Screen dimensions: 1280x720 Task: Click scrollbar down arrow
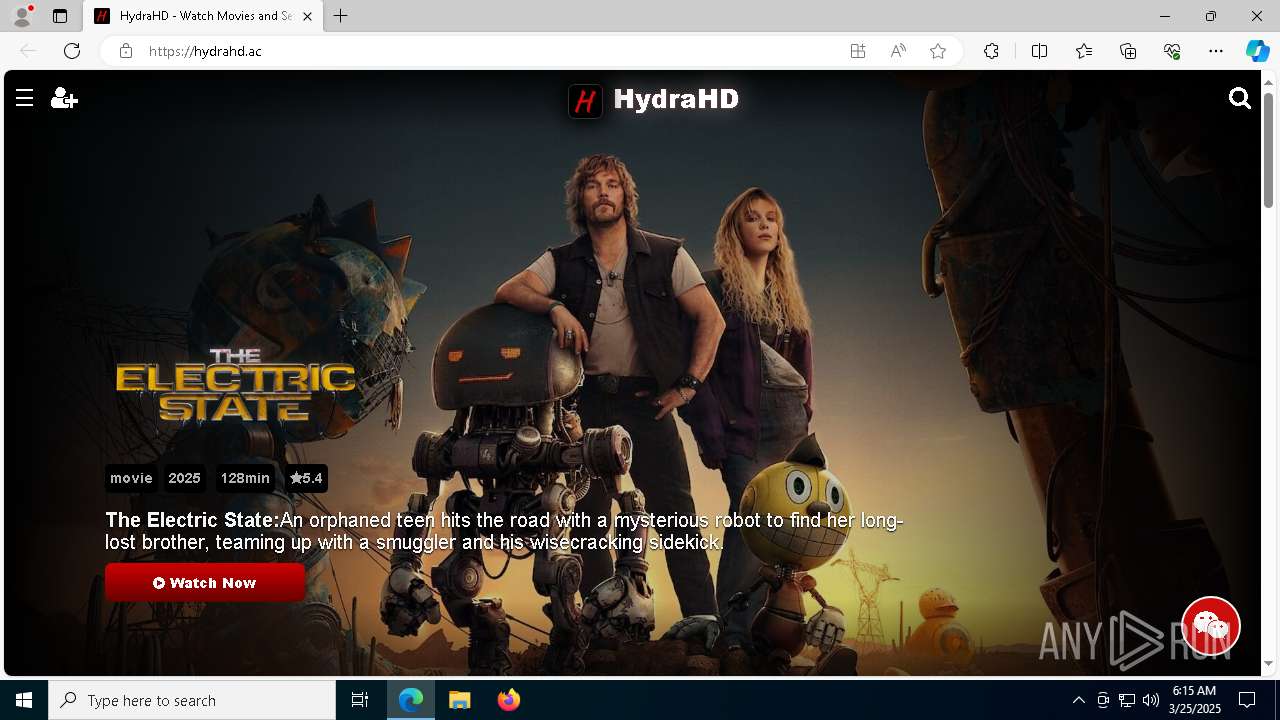tap(1268, 663)
